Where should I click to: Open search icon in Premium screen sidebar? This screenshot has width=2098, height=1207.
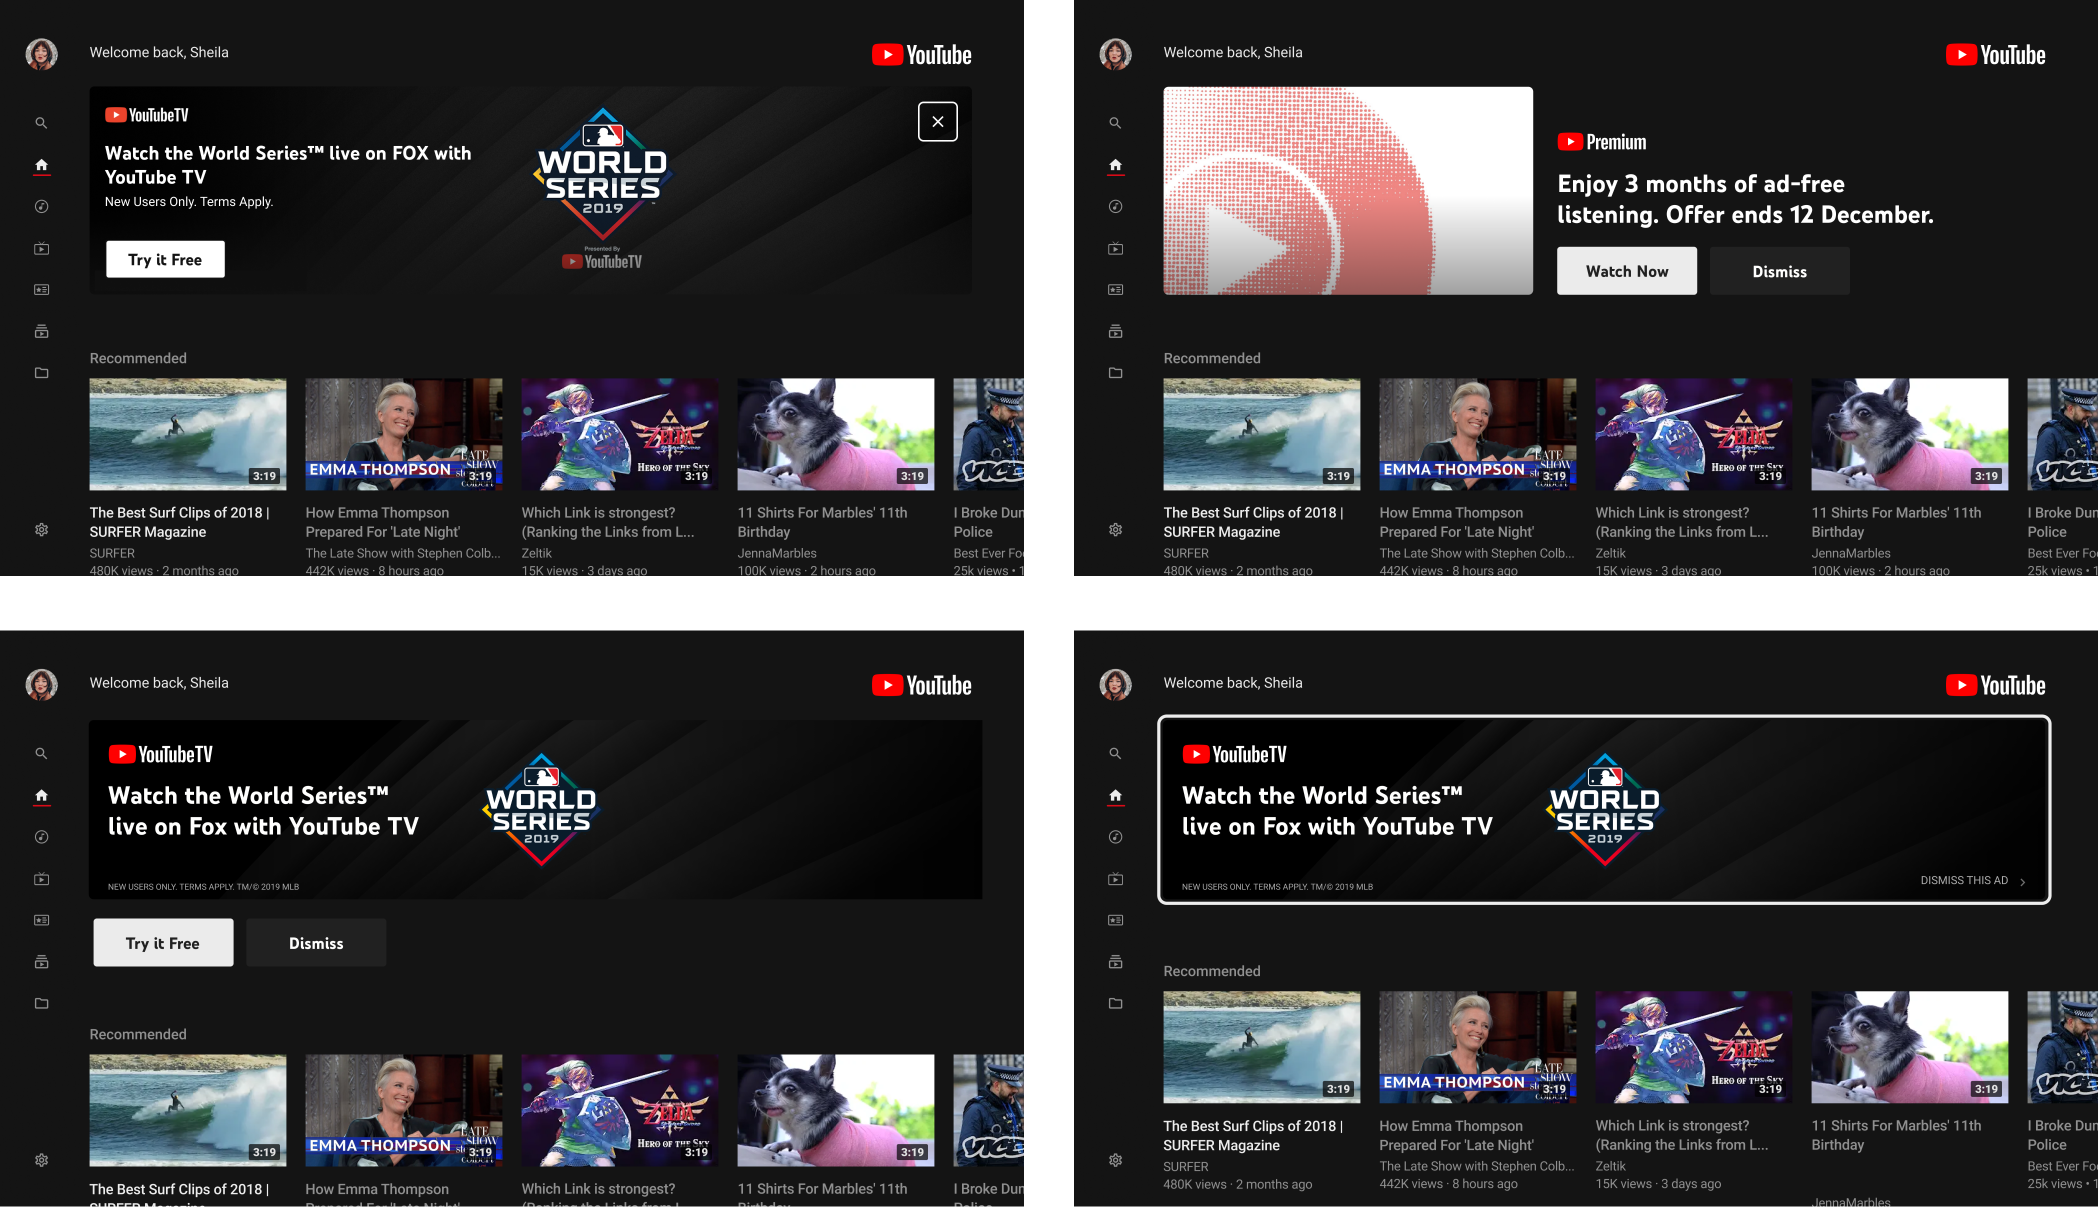1115,123
